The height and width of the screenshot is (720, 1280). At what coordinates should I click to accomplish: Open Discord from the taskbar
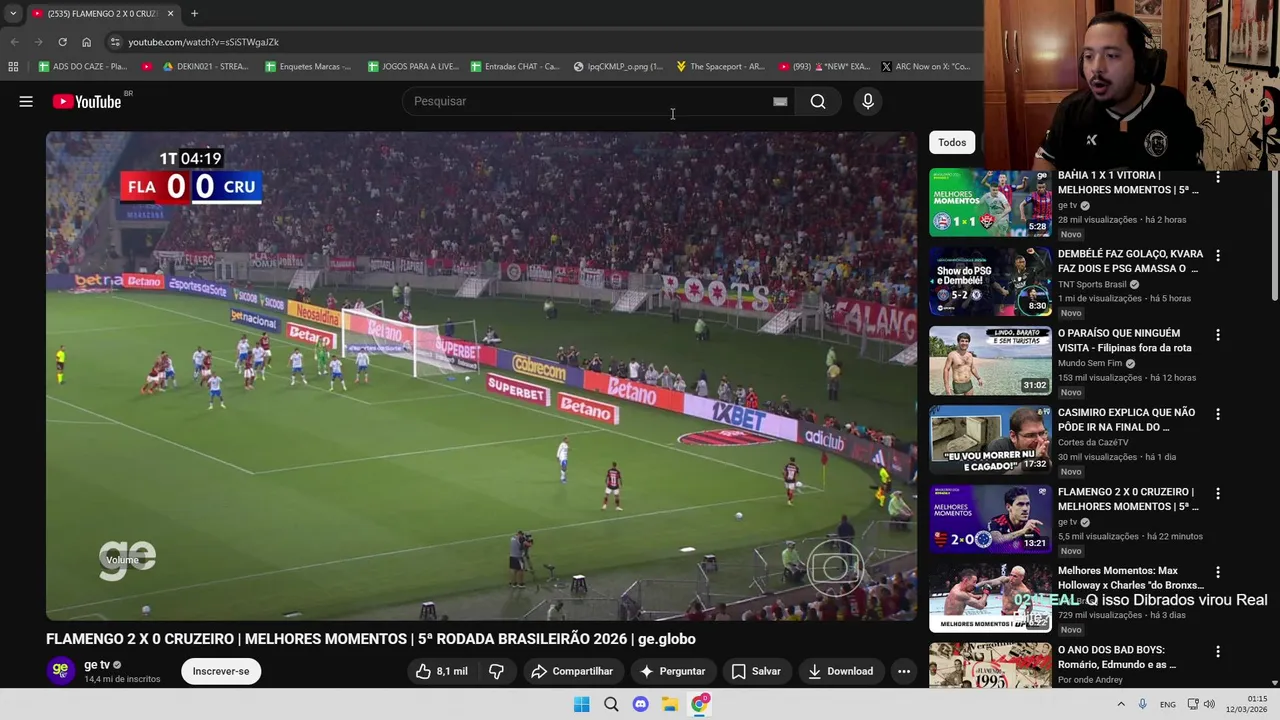(640, 704)
